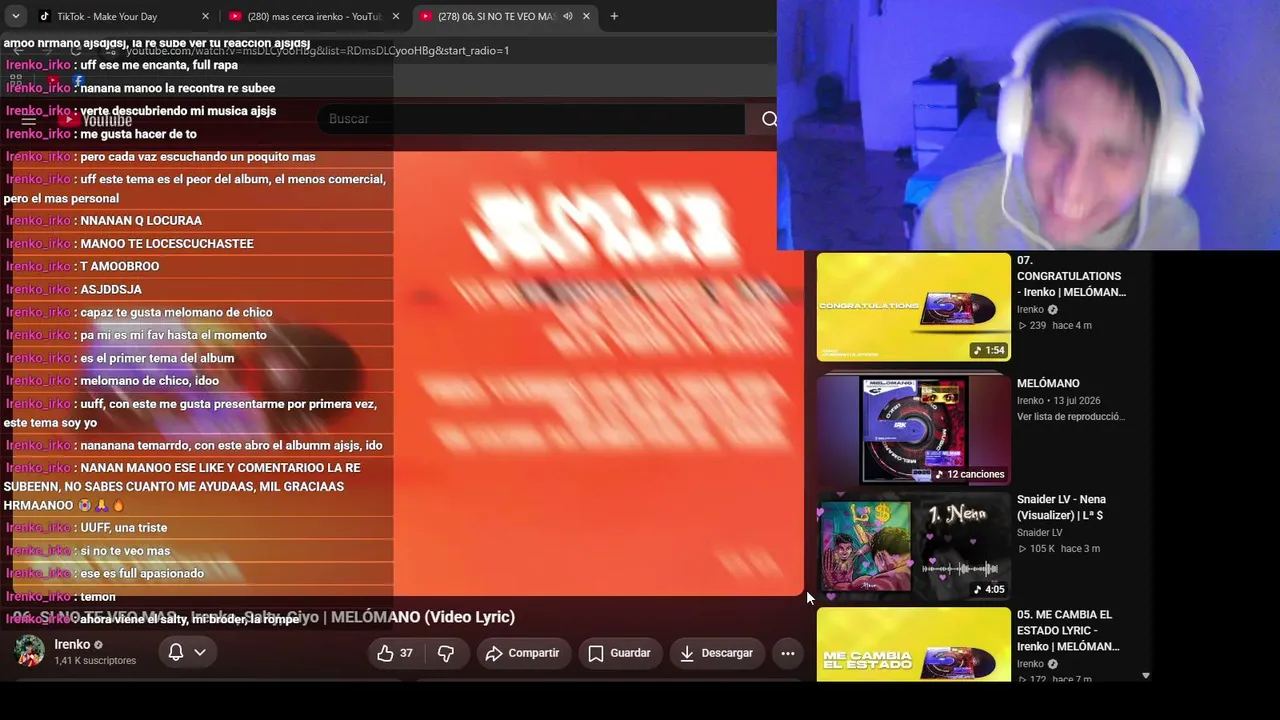Open the ME CAMBIA EL ESTADO thumbnail
Viewport: 1280px width, 720px height.
coord(914,645)
